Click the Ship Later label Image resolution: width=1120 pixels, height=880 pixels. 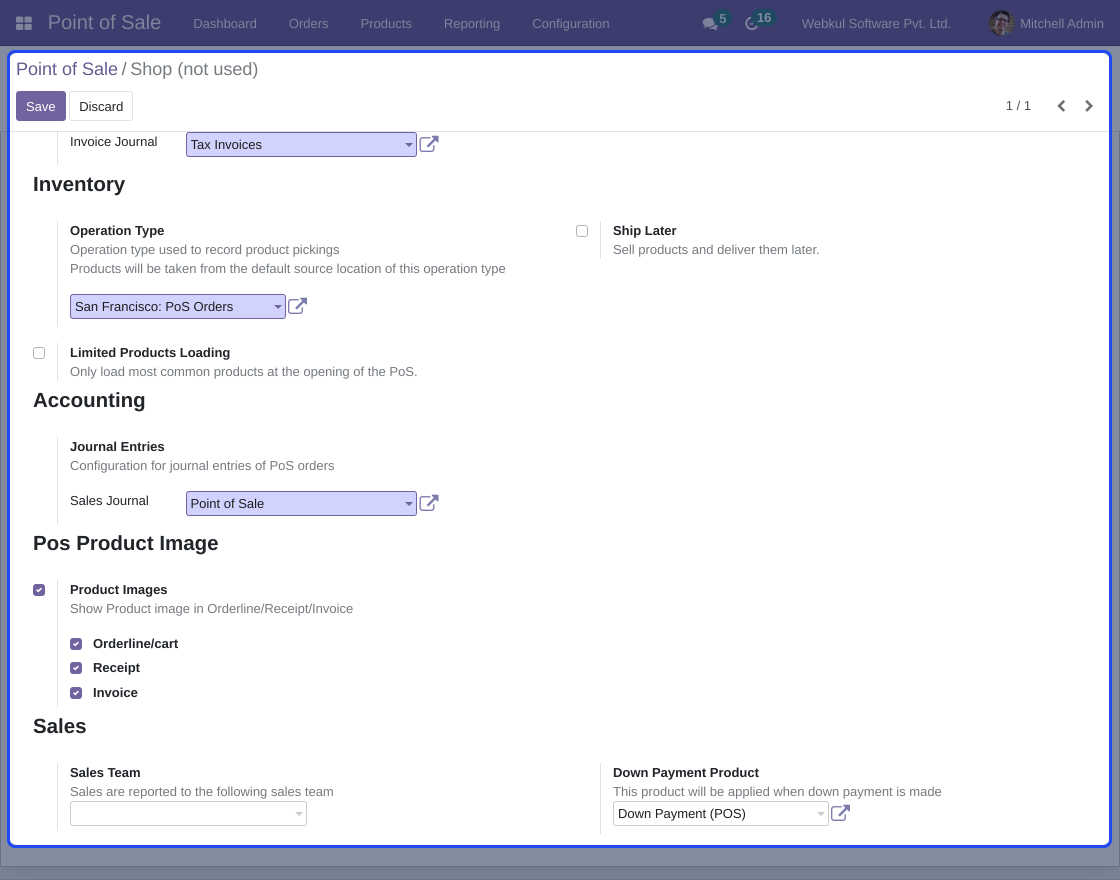tap(644, 231)
